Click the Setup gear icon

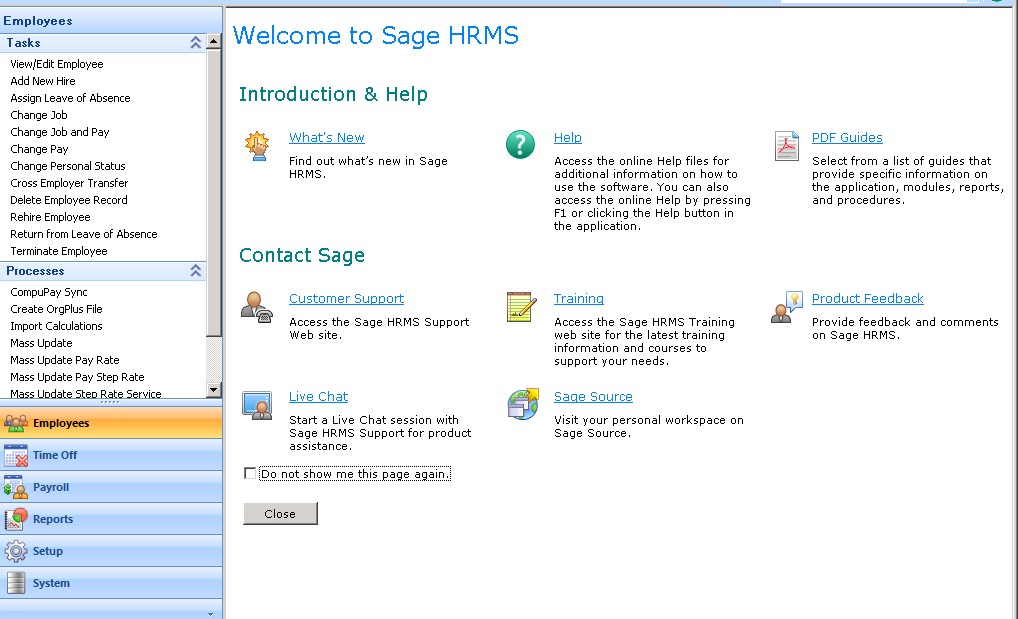click(16, 551)
